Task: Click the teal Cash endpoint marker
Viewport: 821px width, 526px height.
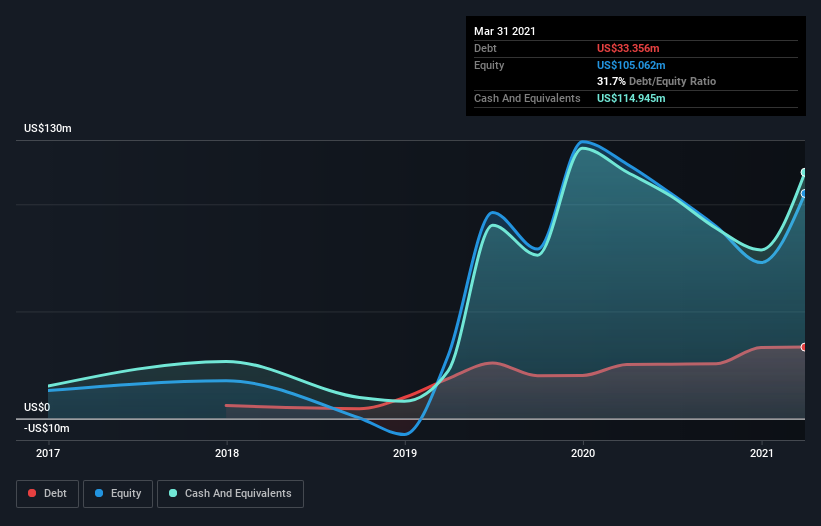Action: [x=804, y=172]
